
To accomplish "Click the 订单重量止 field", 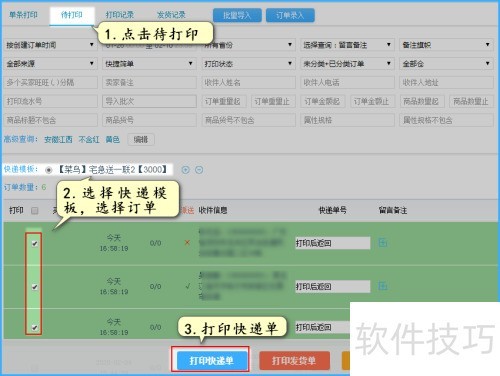I will [273, 101].
